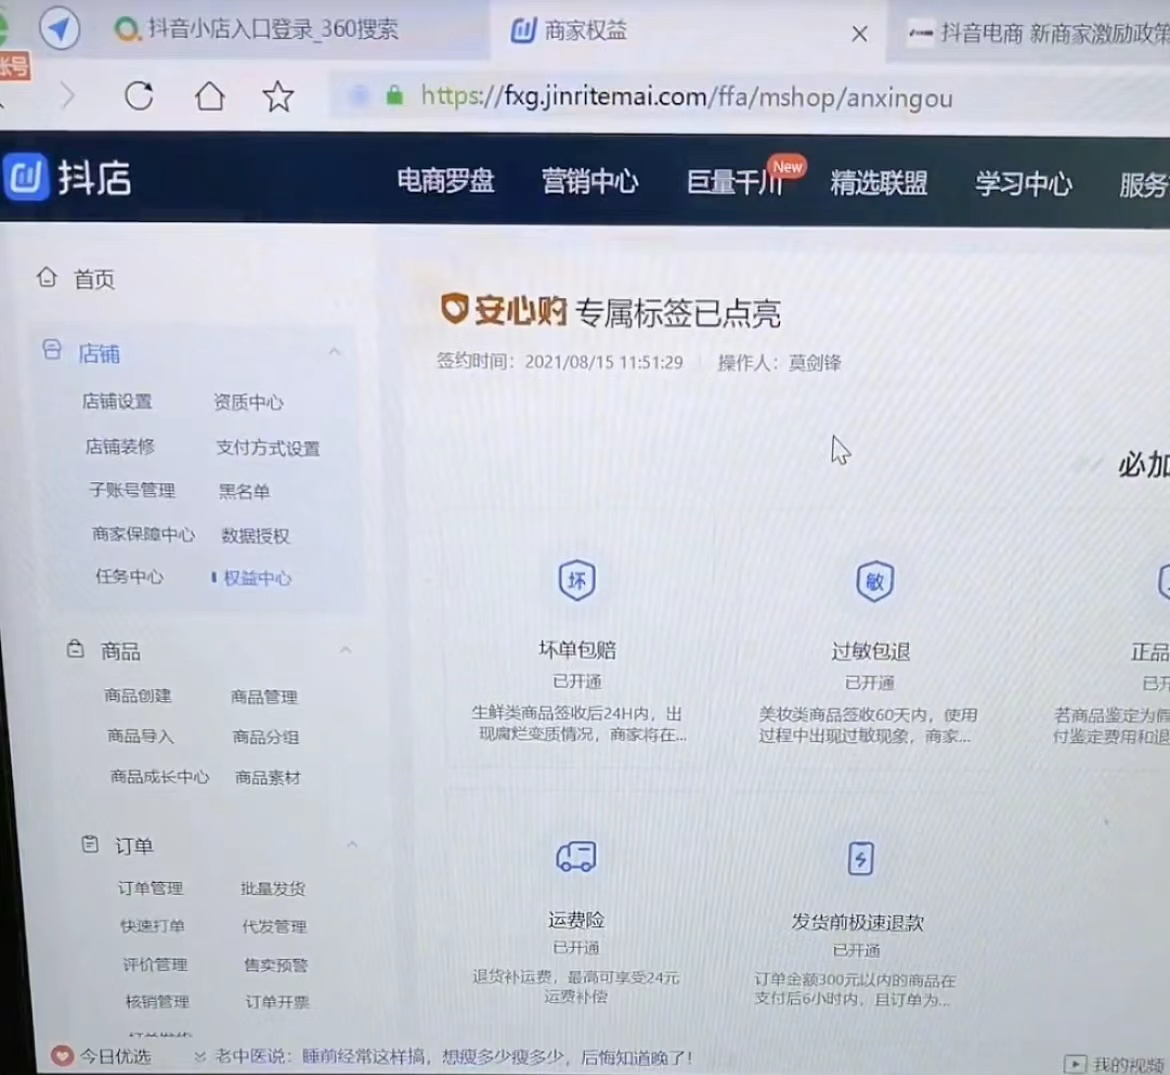Click the browser reload icon
This screenshot has width=1170, height=1075.
point(139,95)
